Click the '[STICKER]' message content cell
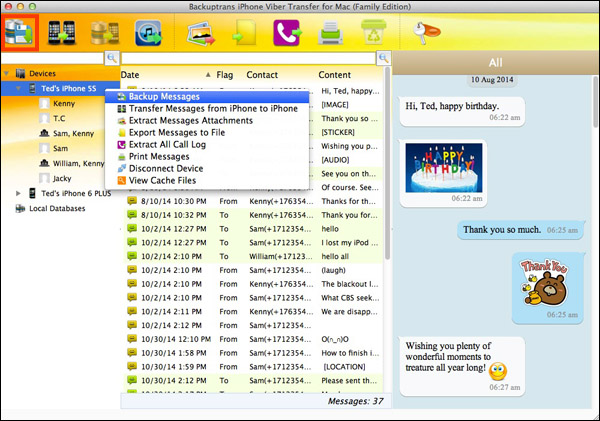The width and height of the screenshot is (600, 421). (338, 132)
